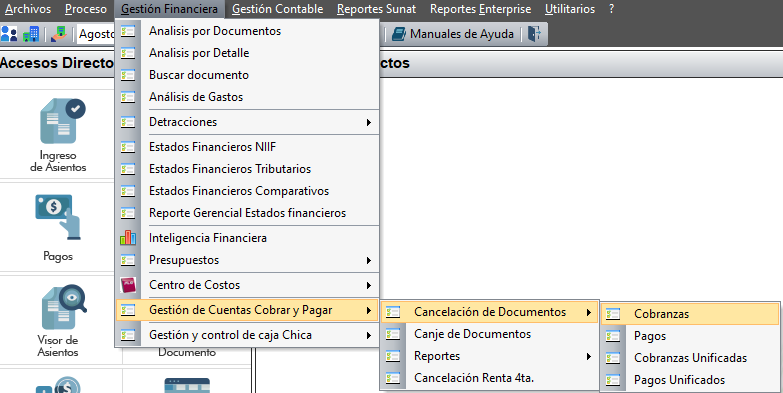Click the icon beside Estados Financieros NIIF
The width and height of the screenshot is (783, 393).
(128, 147)
